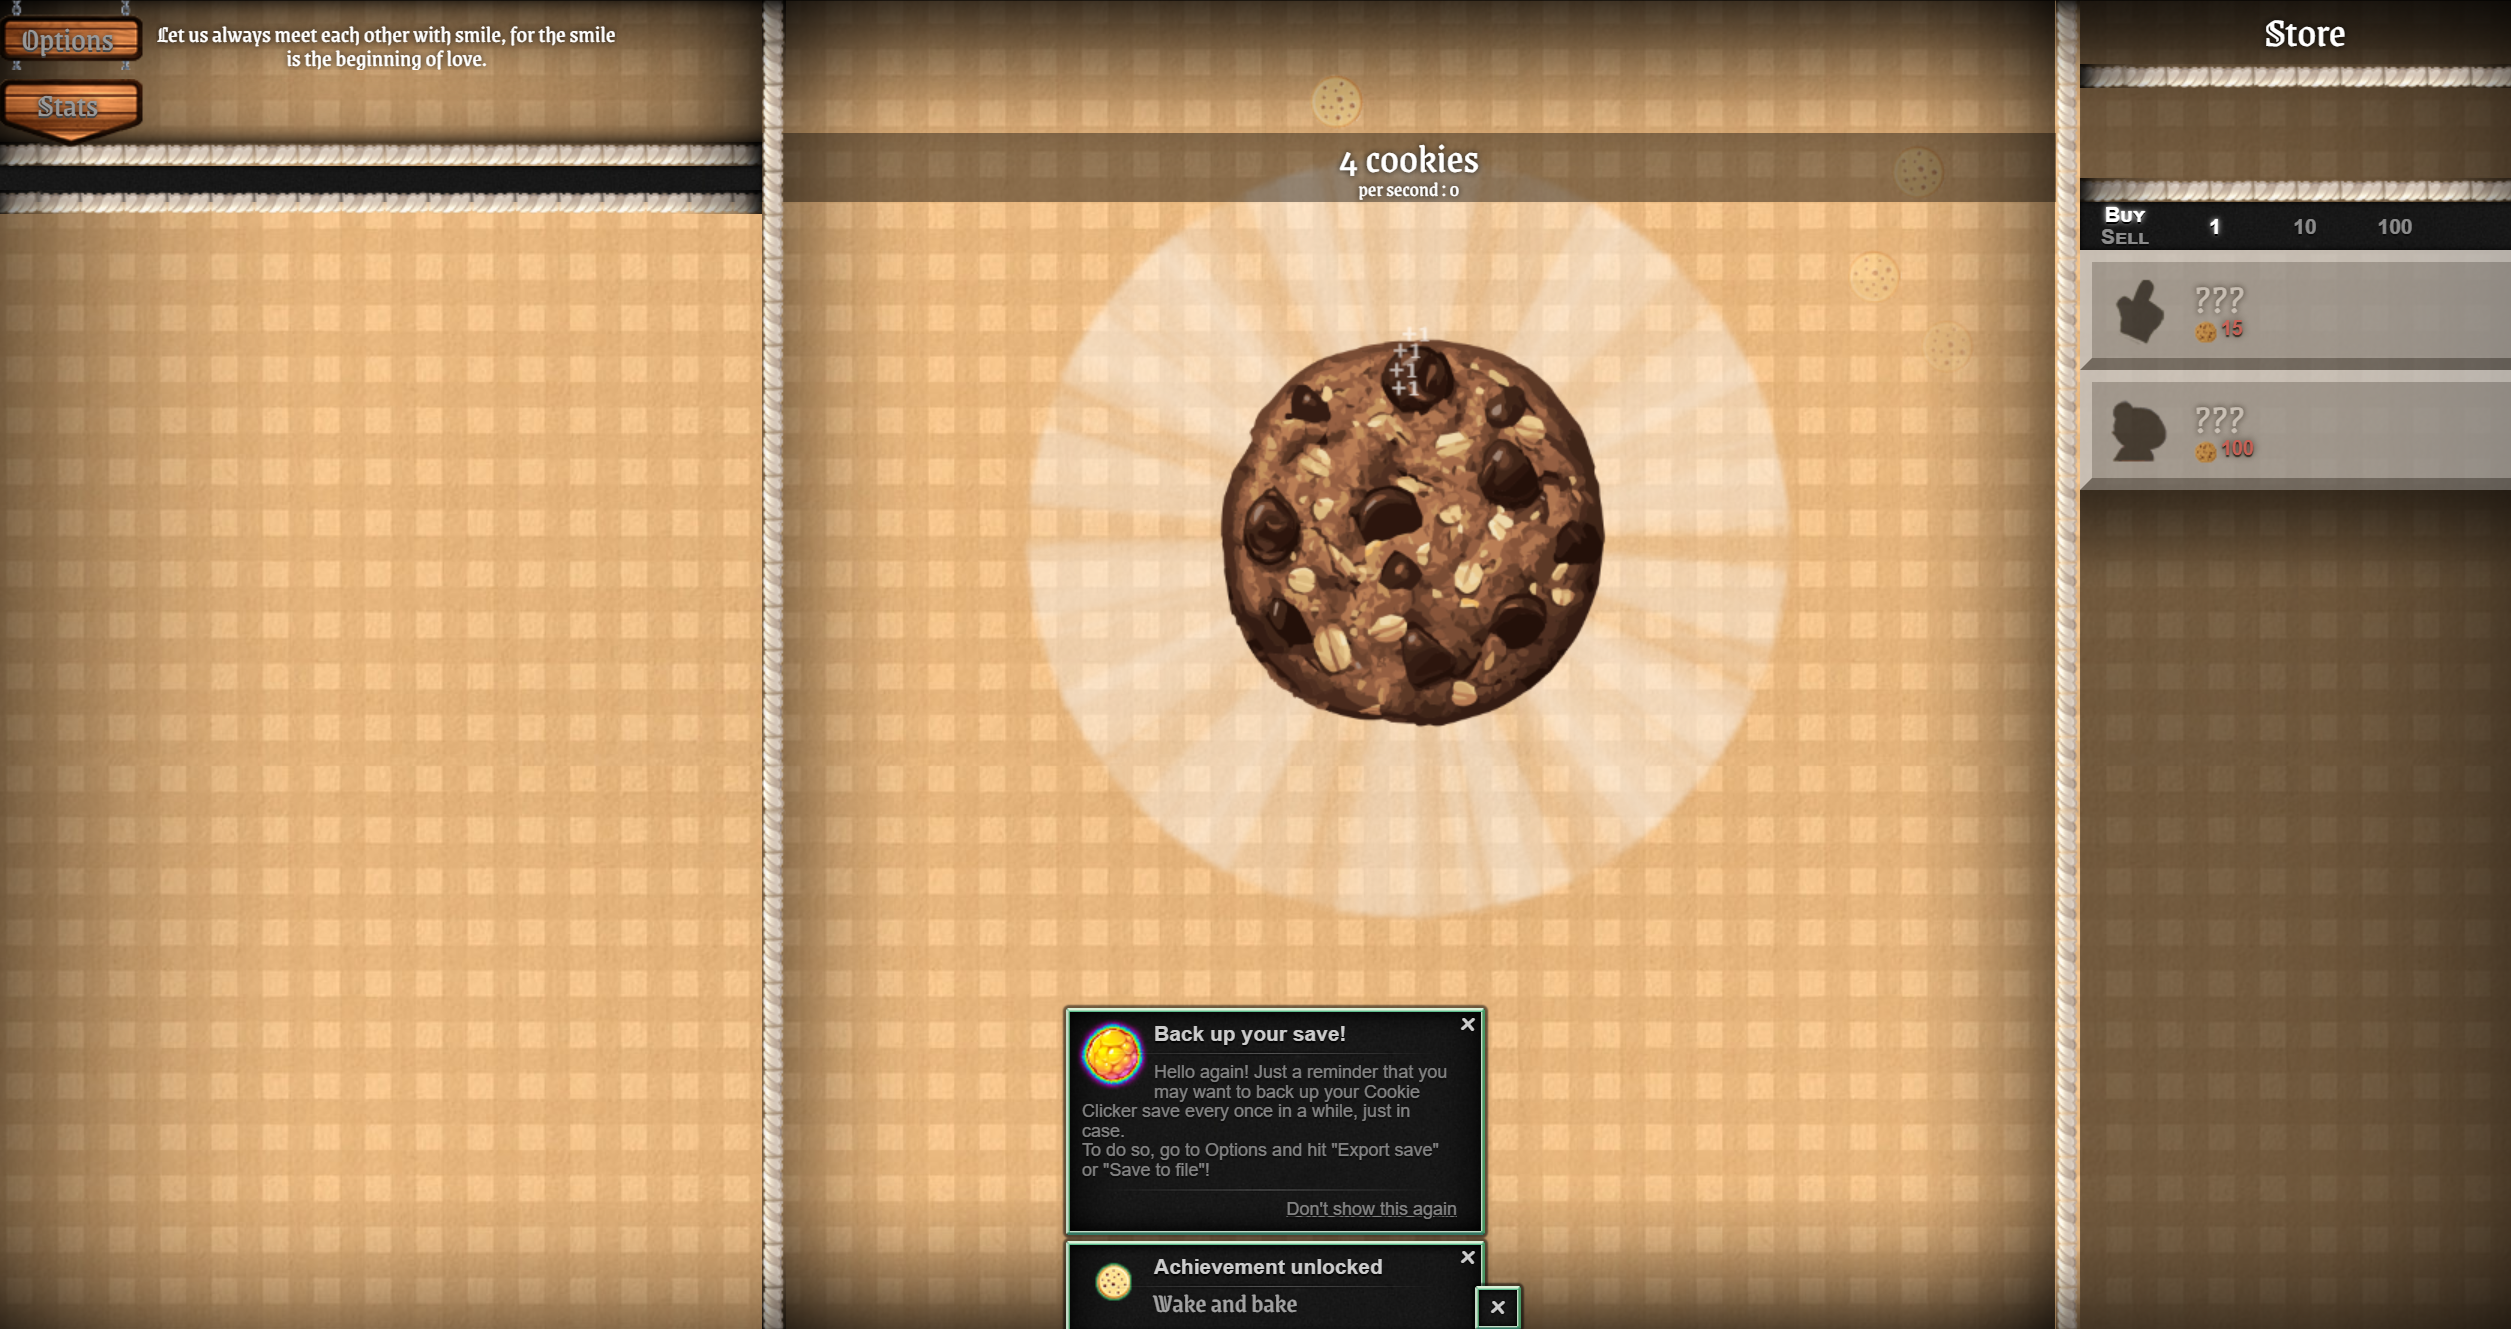Close all notifications with bottom X button
2511x1329 pixels.
click(x=1497, y=1307)
